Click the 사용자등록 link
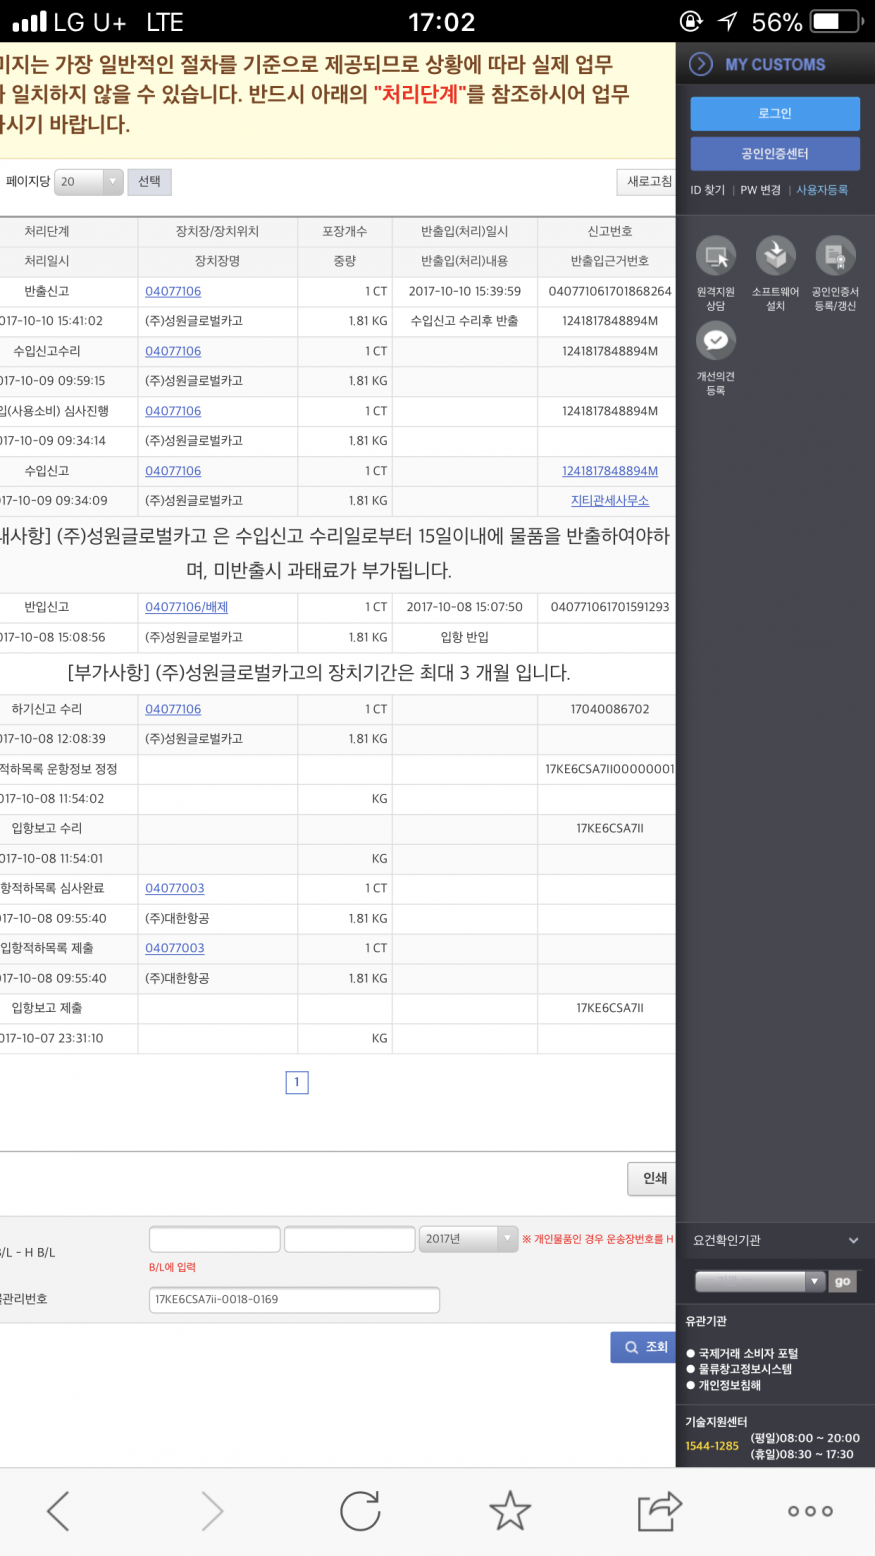The height and width of the screenshot is (1556, 875). pyautogui.click(x=822, y=190)
